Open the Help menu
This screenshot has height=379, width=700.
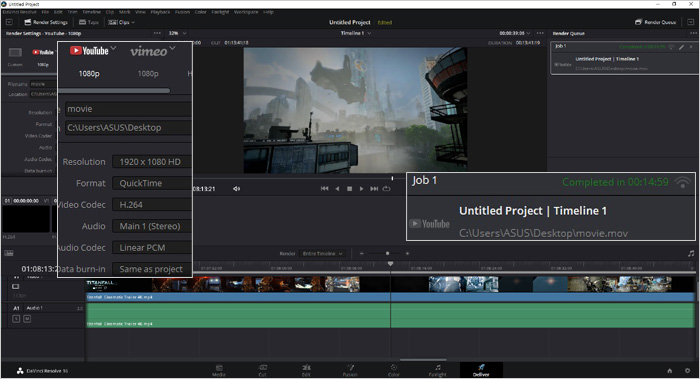pyautogui.click(x=268, y=12)
